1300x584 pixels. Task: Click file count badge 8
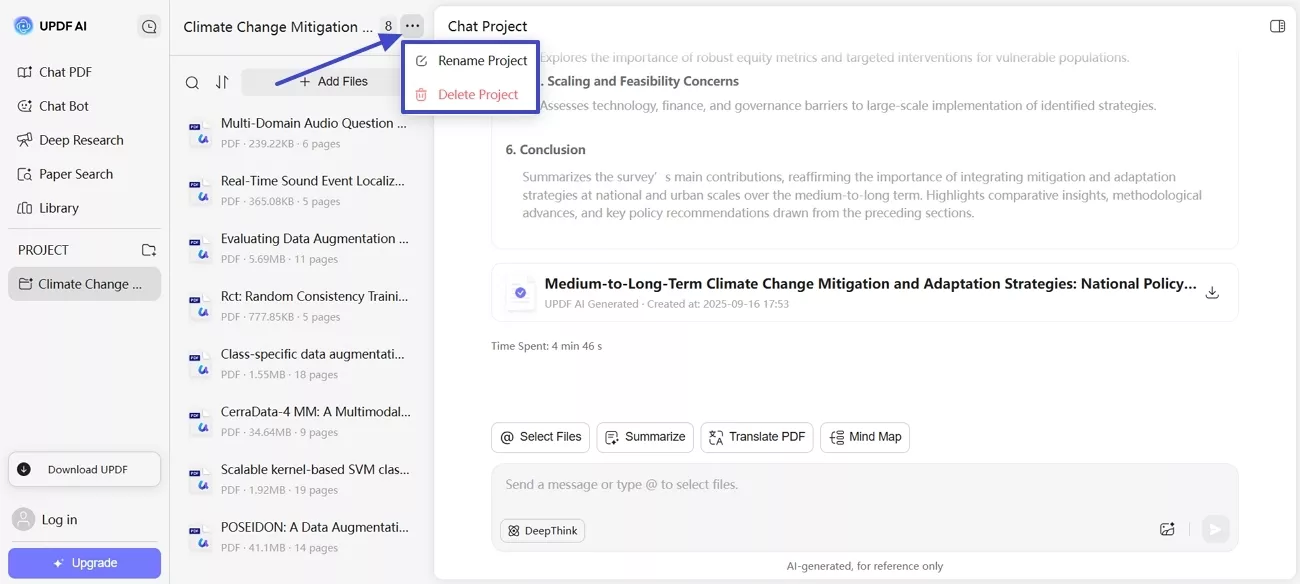388,27
